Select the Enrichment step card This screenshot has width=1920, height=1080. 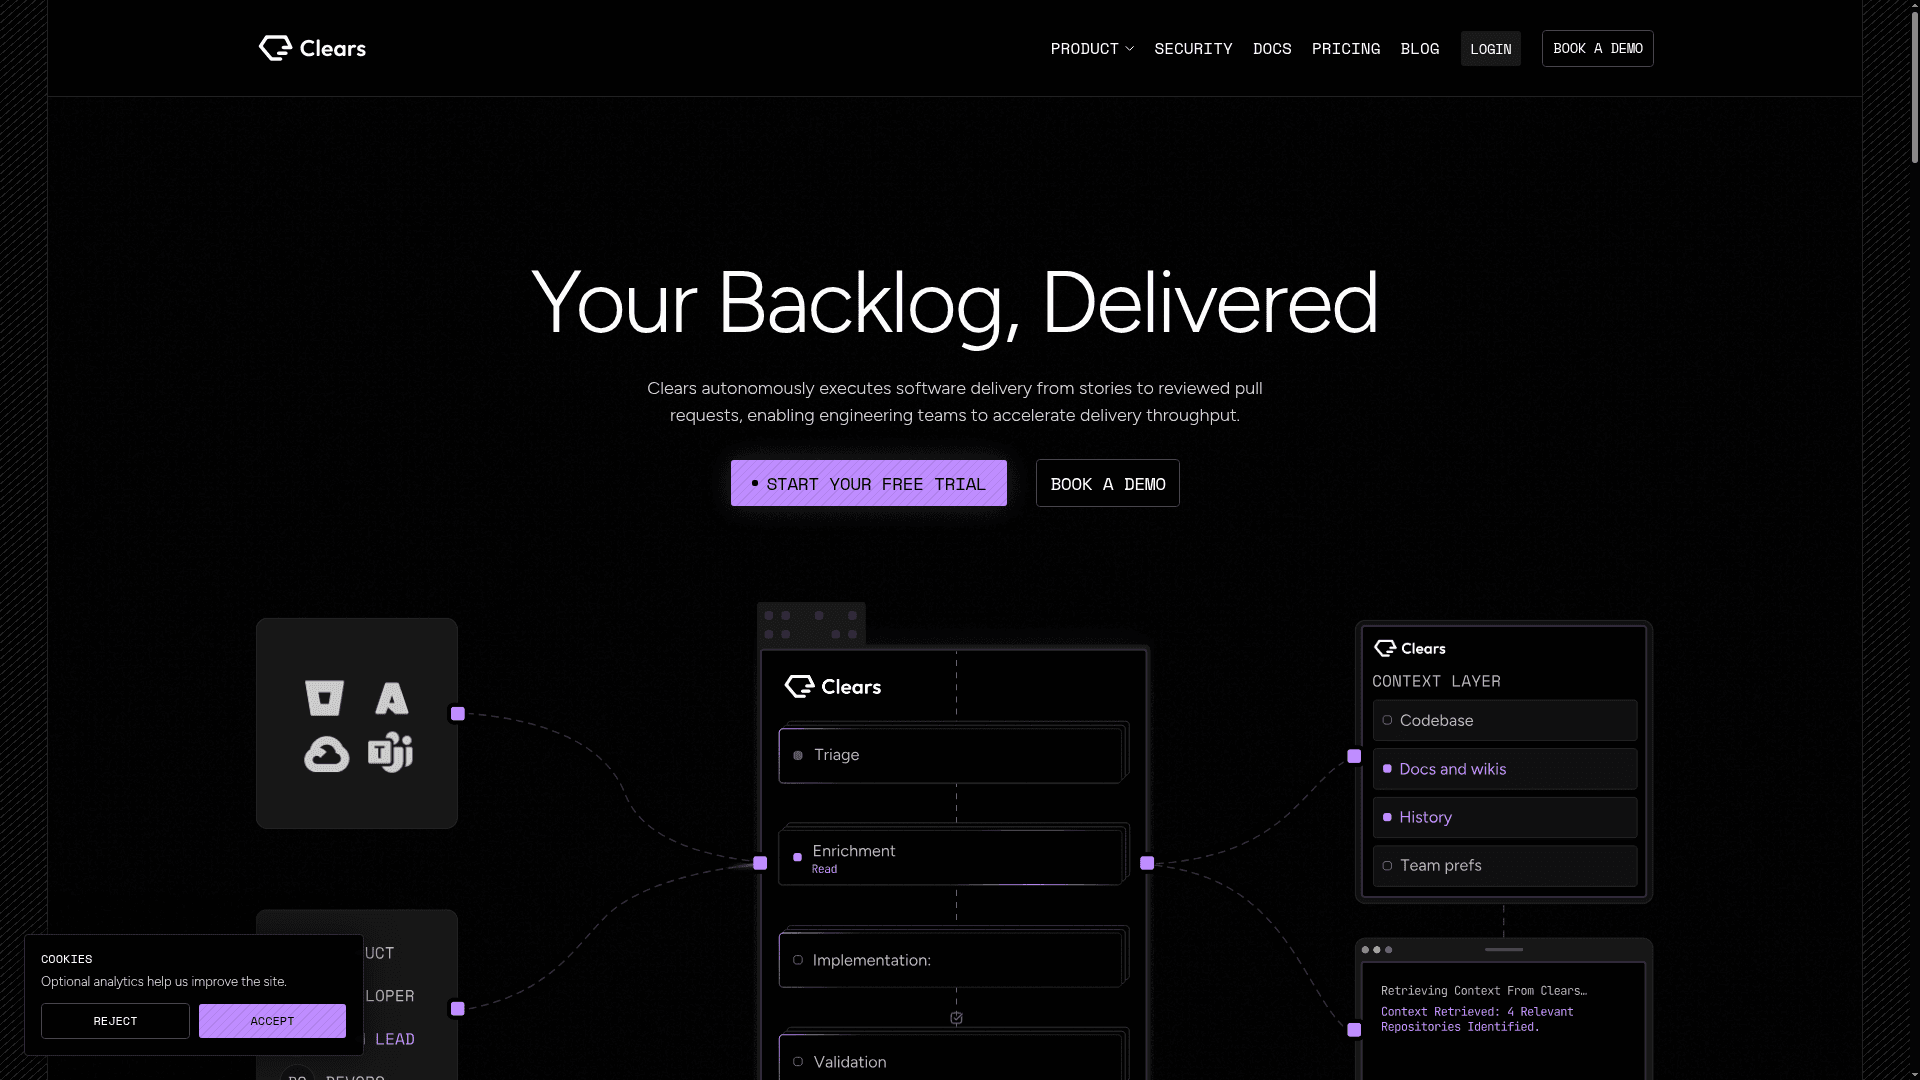pos(951,857)
